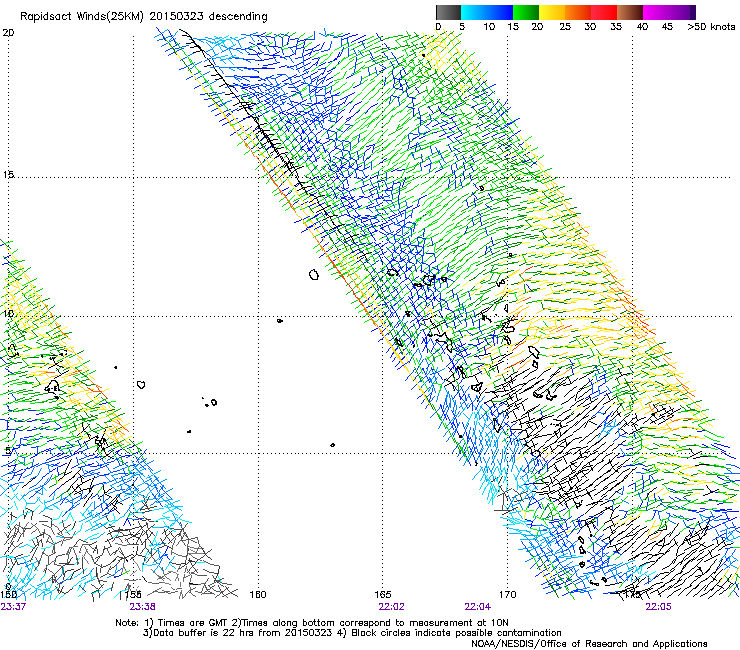740x650 pixels.
Task: Click the orange 25-30 knots legend swatch
Action: click(578, 12)
